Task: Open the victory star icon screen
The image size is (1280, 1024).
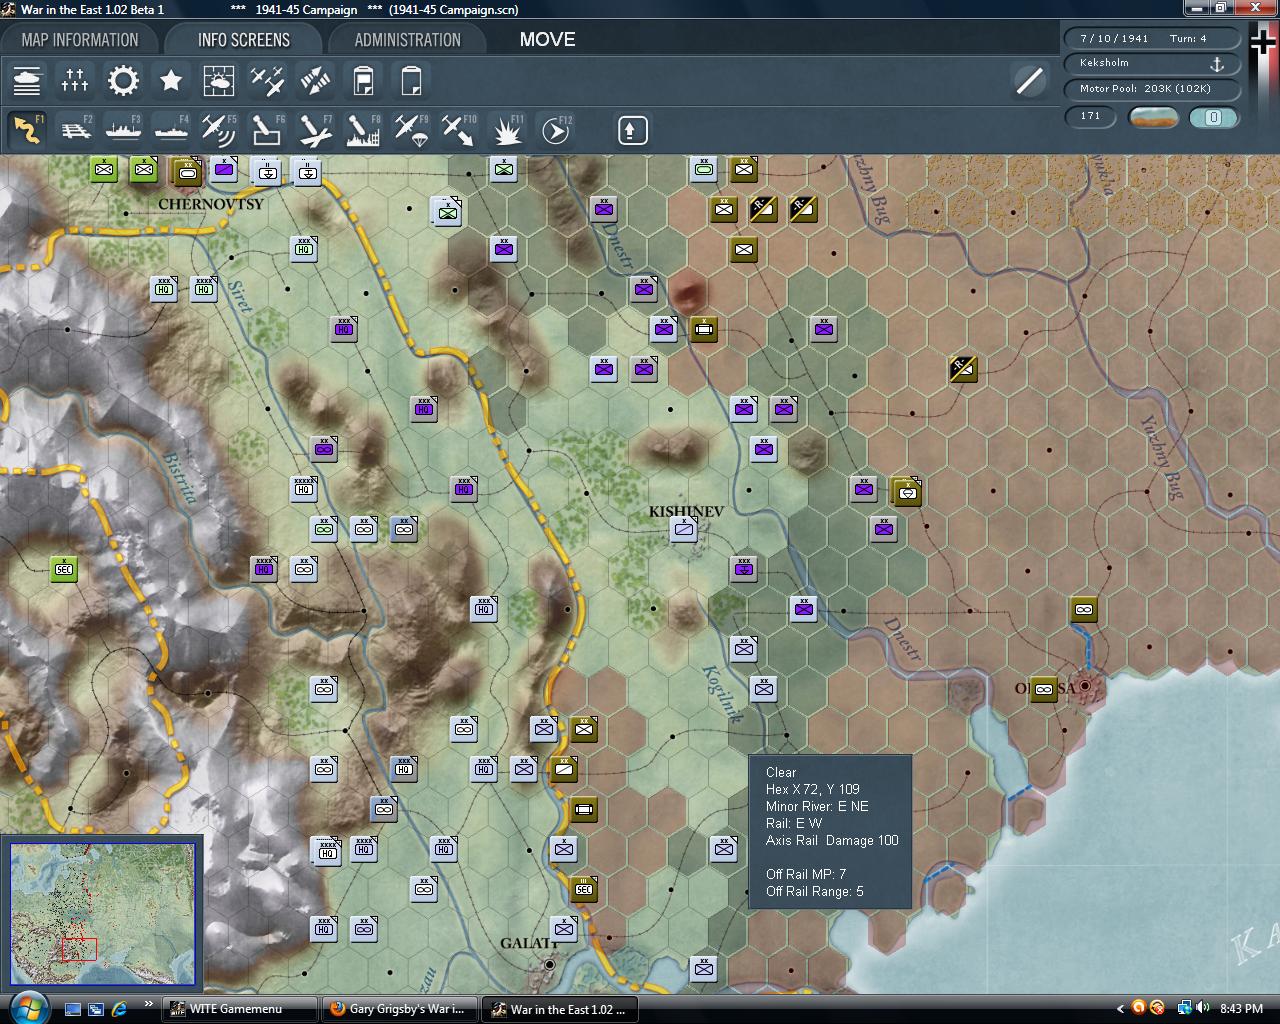Action: coord(171,81)
